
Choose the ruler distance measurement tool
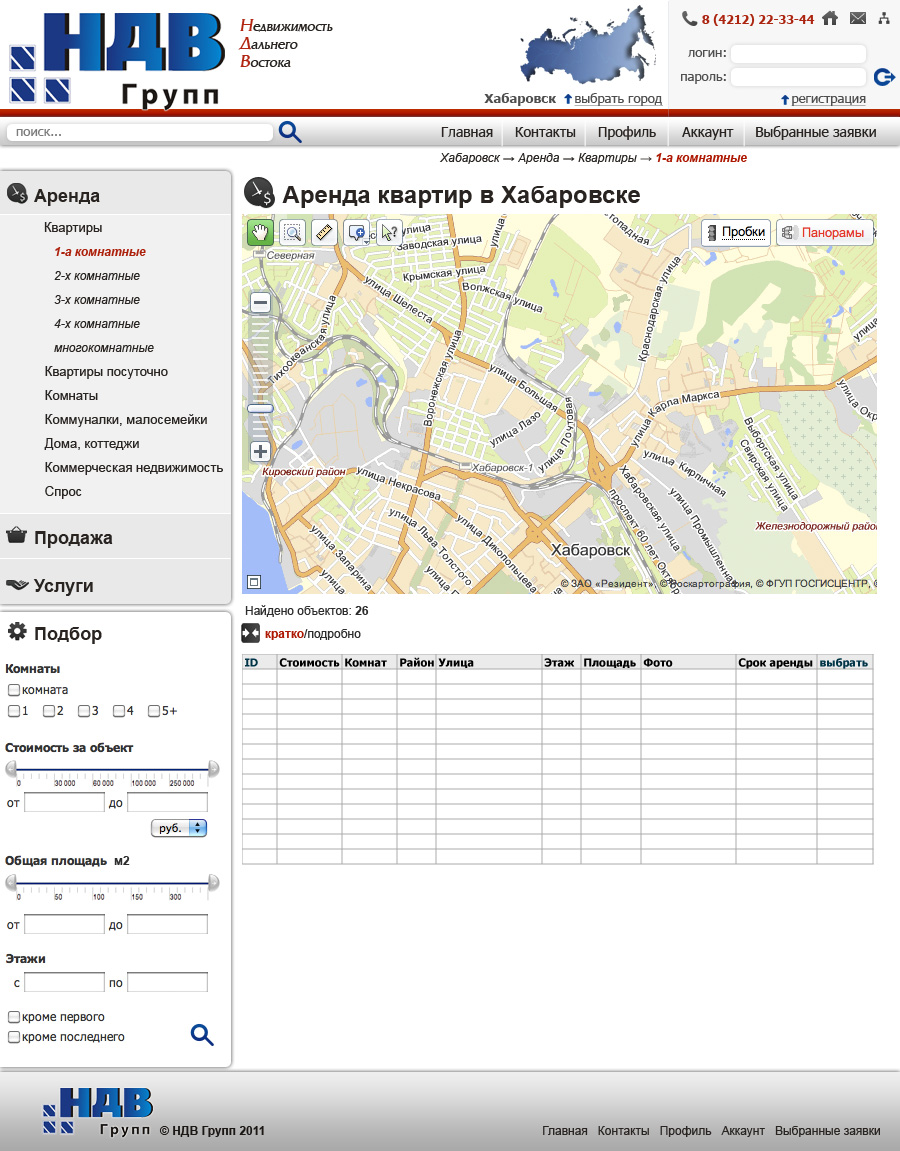click(324, 233)
